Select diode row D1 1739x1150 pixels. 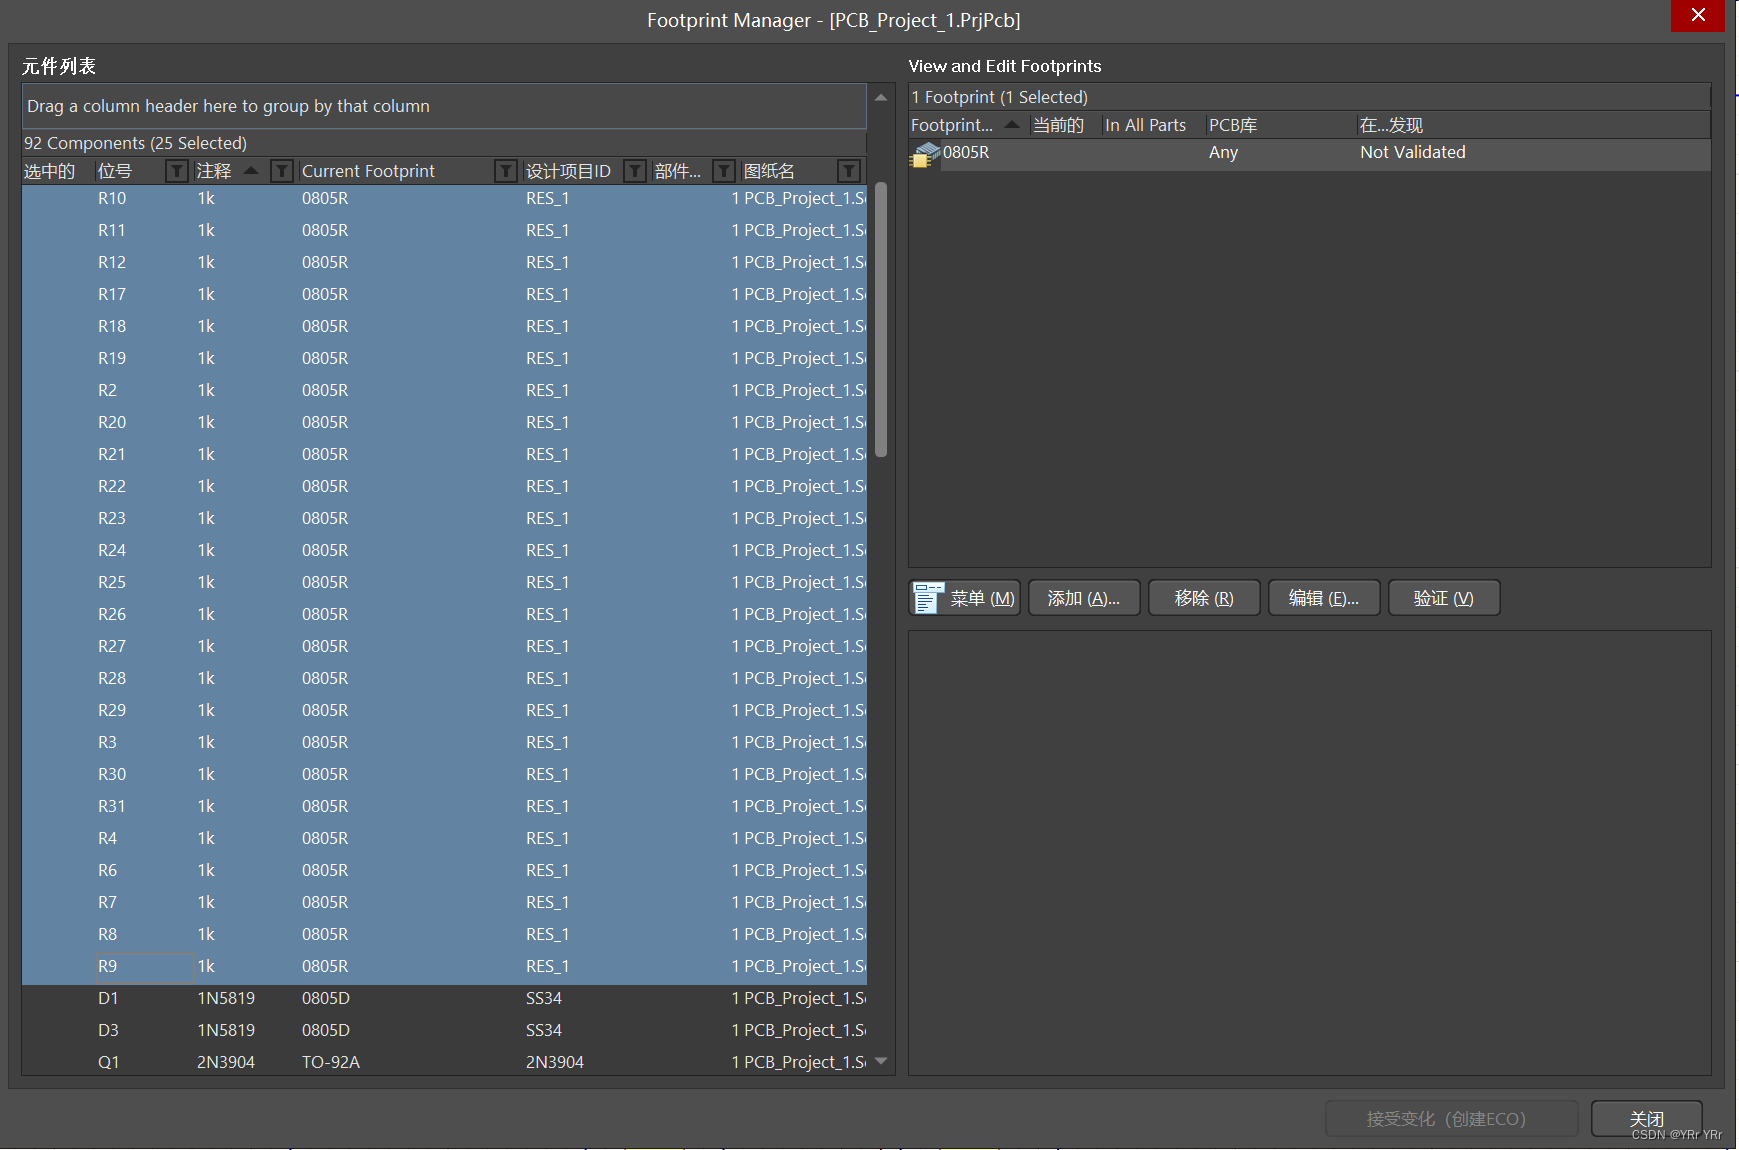click(444, 998)
